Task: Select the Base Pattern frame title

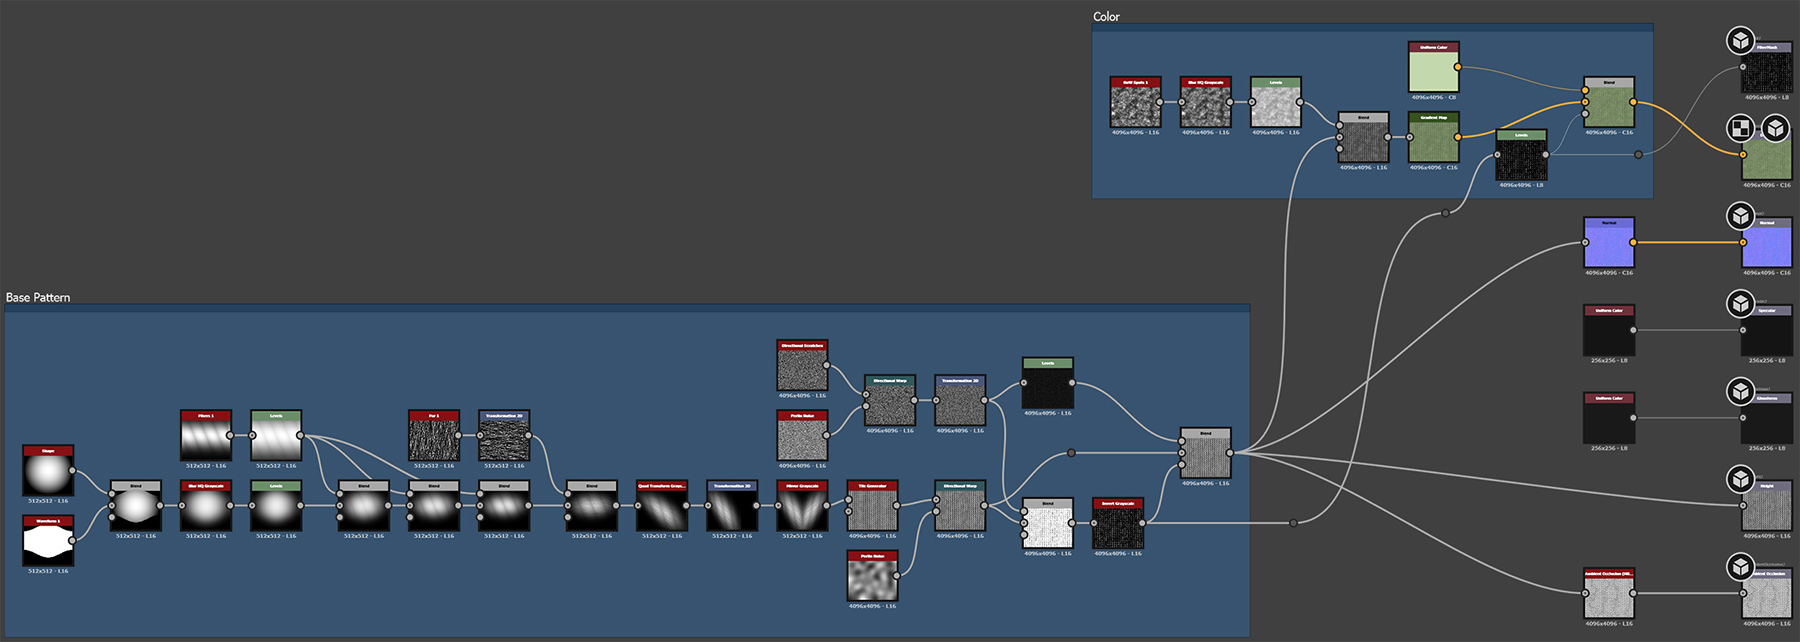Action: tap(38, 298)
